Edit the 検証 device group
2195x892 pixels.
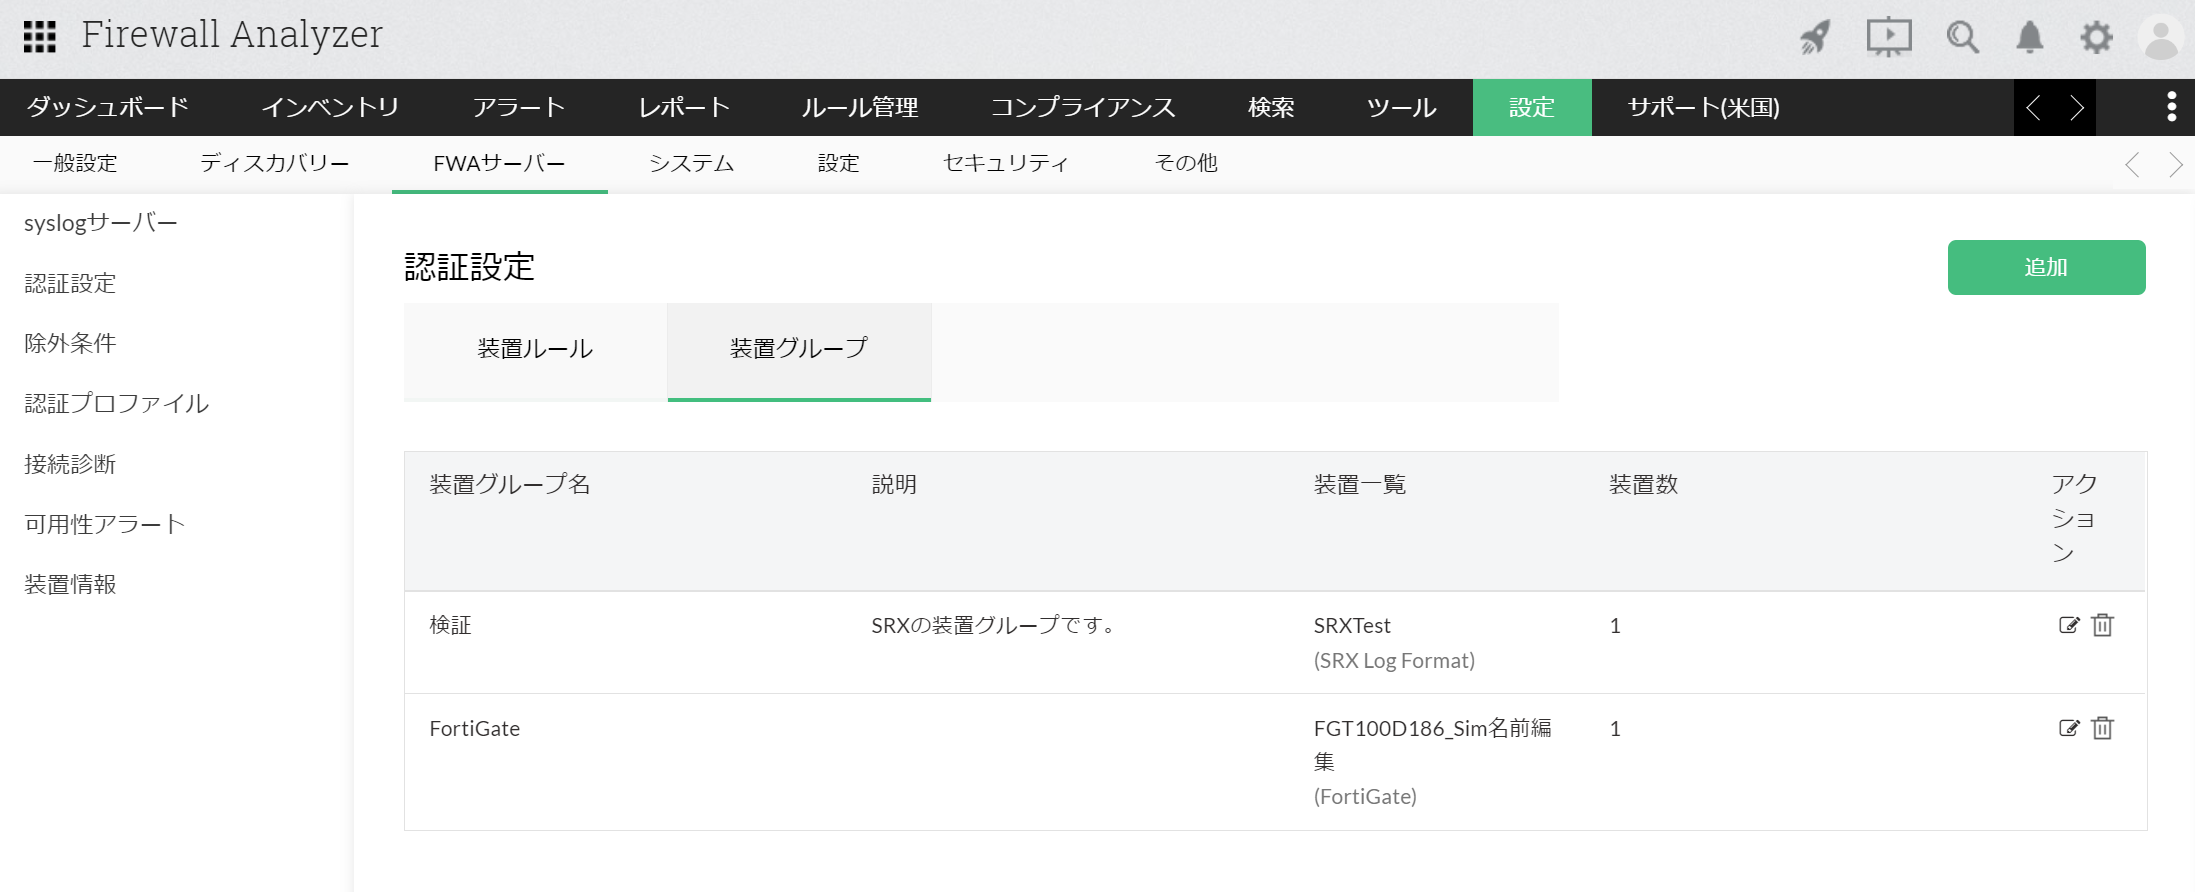tap(2069, 625)
